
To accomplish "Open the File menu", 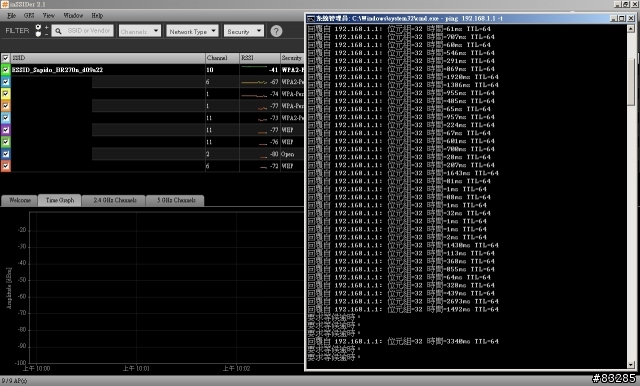I will click(11, 16).
